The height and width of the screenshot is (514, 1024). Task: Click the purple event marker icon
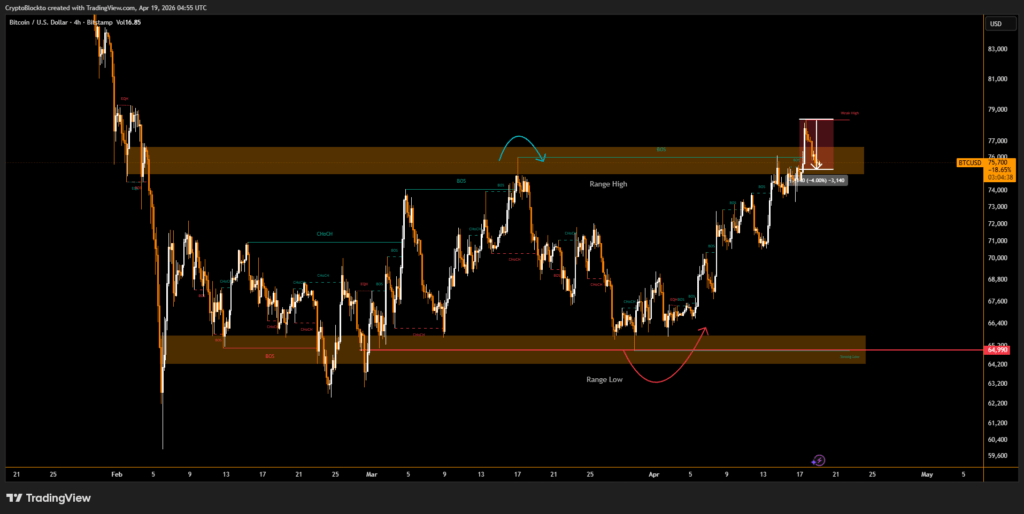(819, 460)
